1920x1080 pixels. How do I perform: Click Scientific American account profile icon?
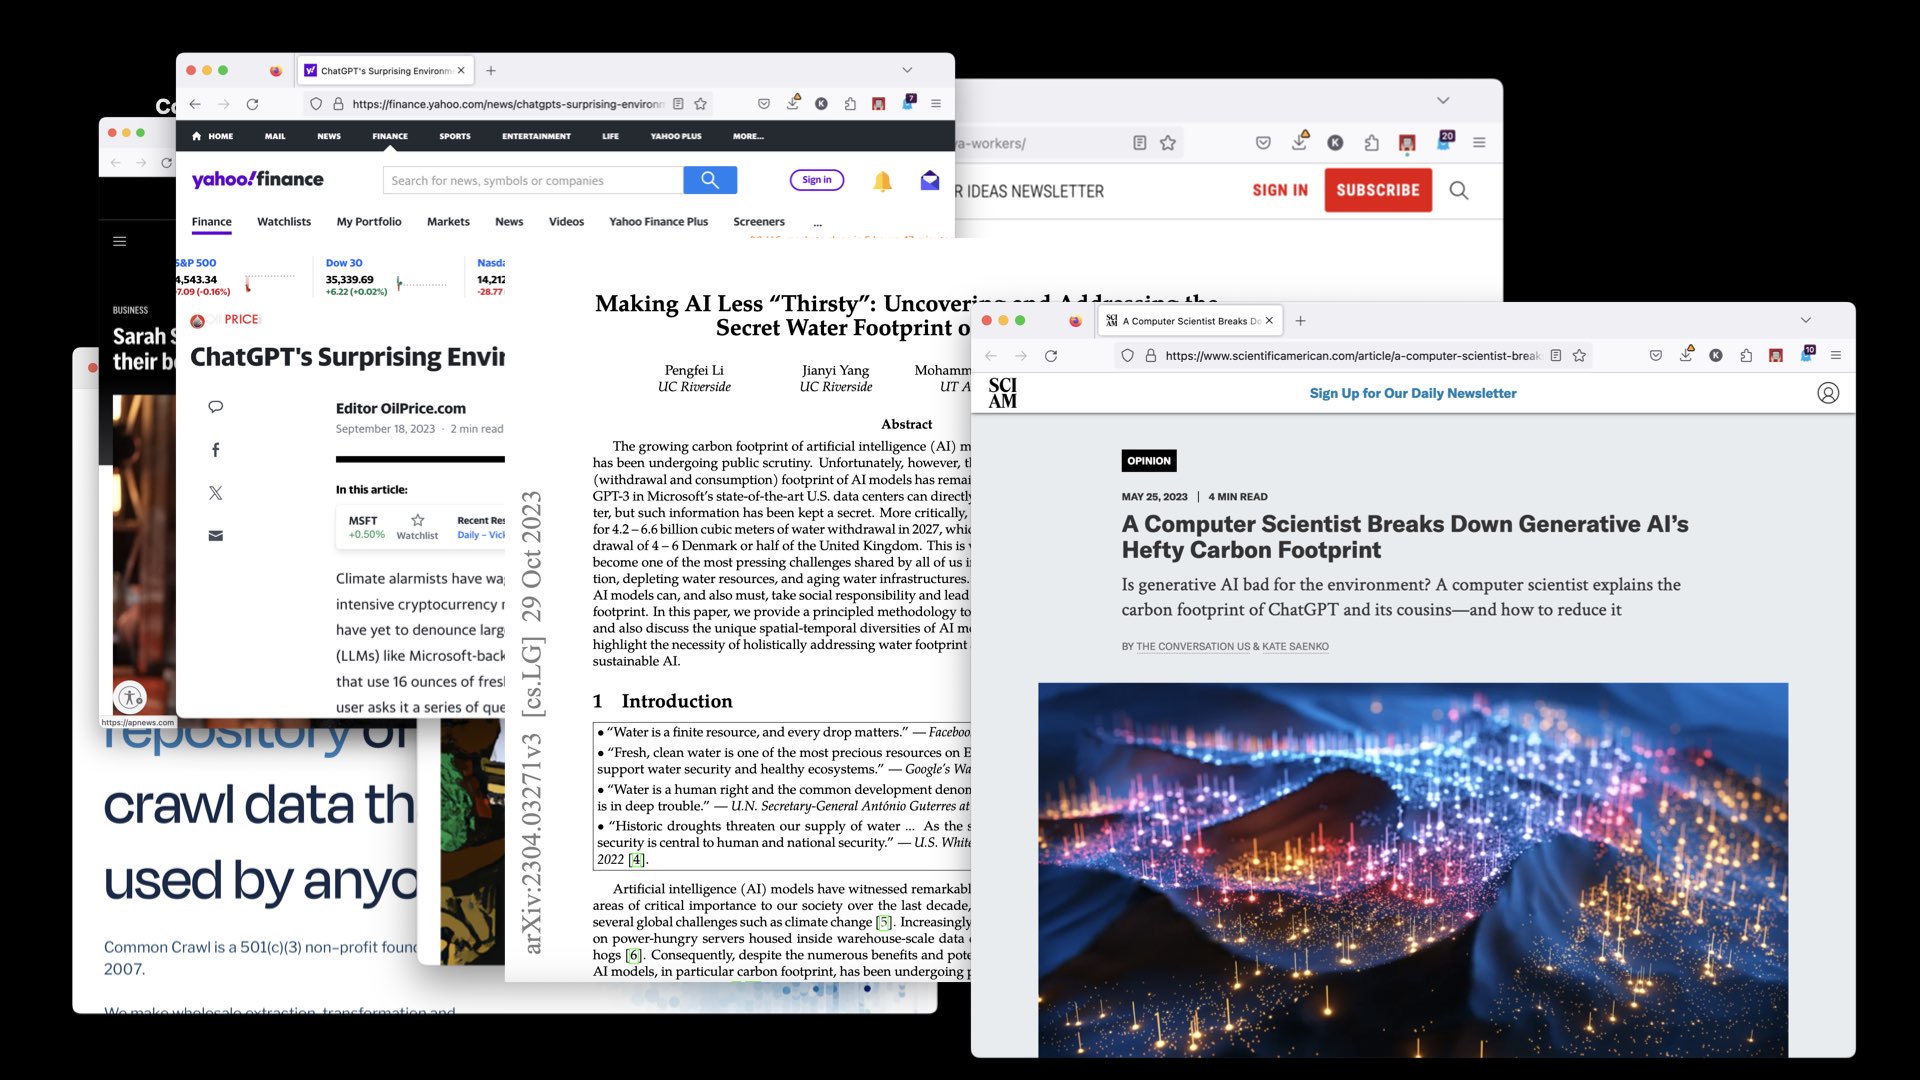click(1827, 393)
